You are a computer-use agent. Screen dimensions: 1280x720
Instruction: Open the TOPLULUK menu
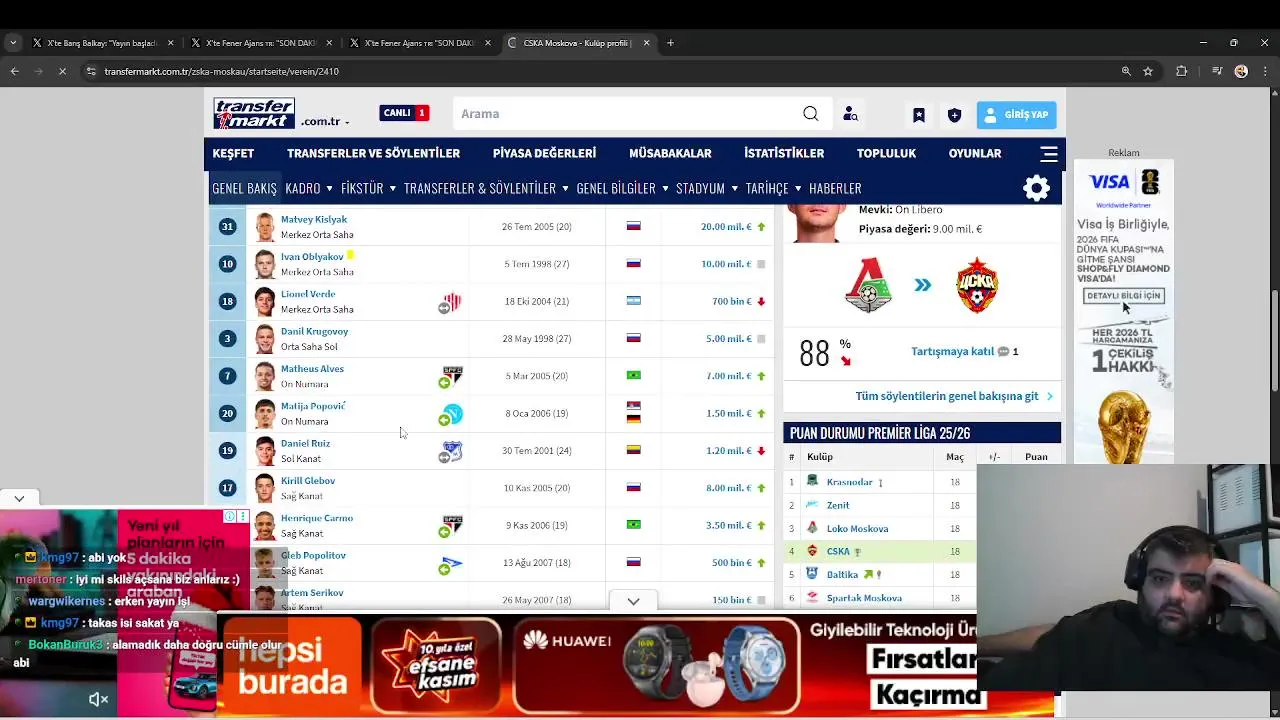click(886, 153)
